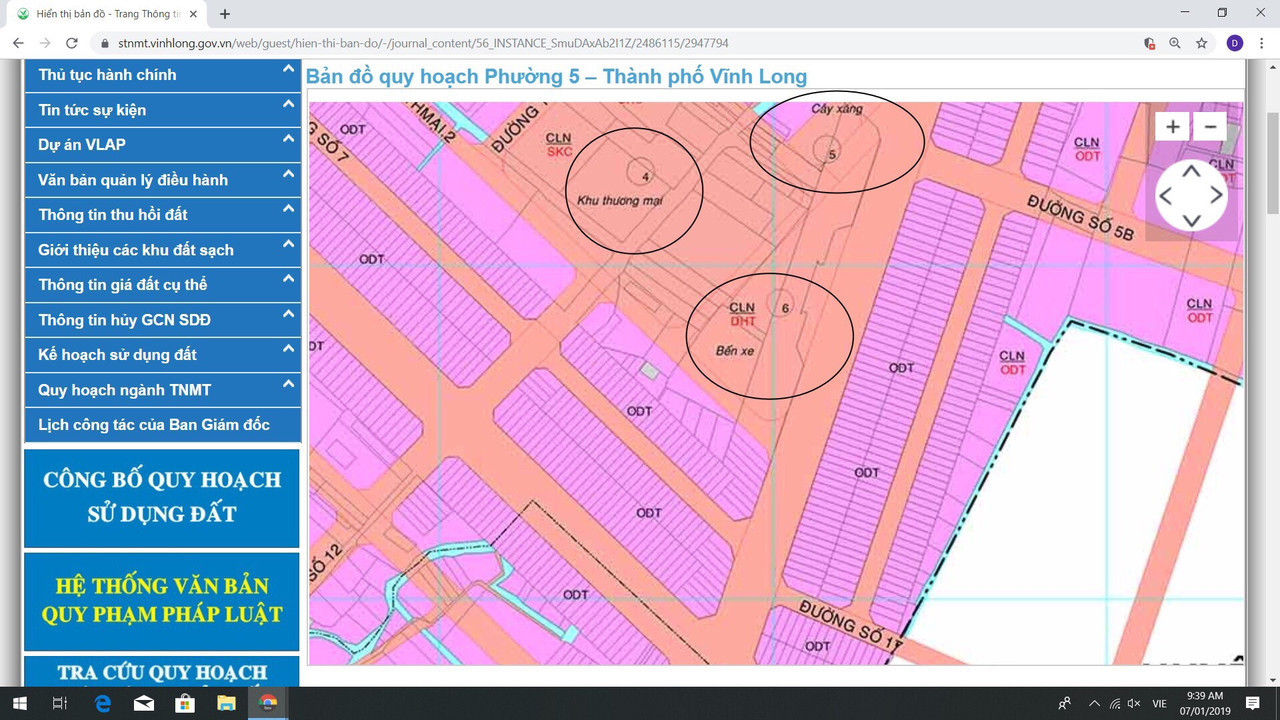Open Microsoft Store from the taskbar

pos(185,703)
